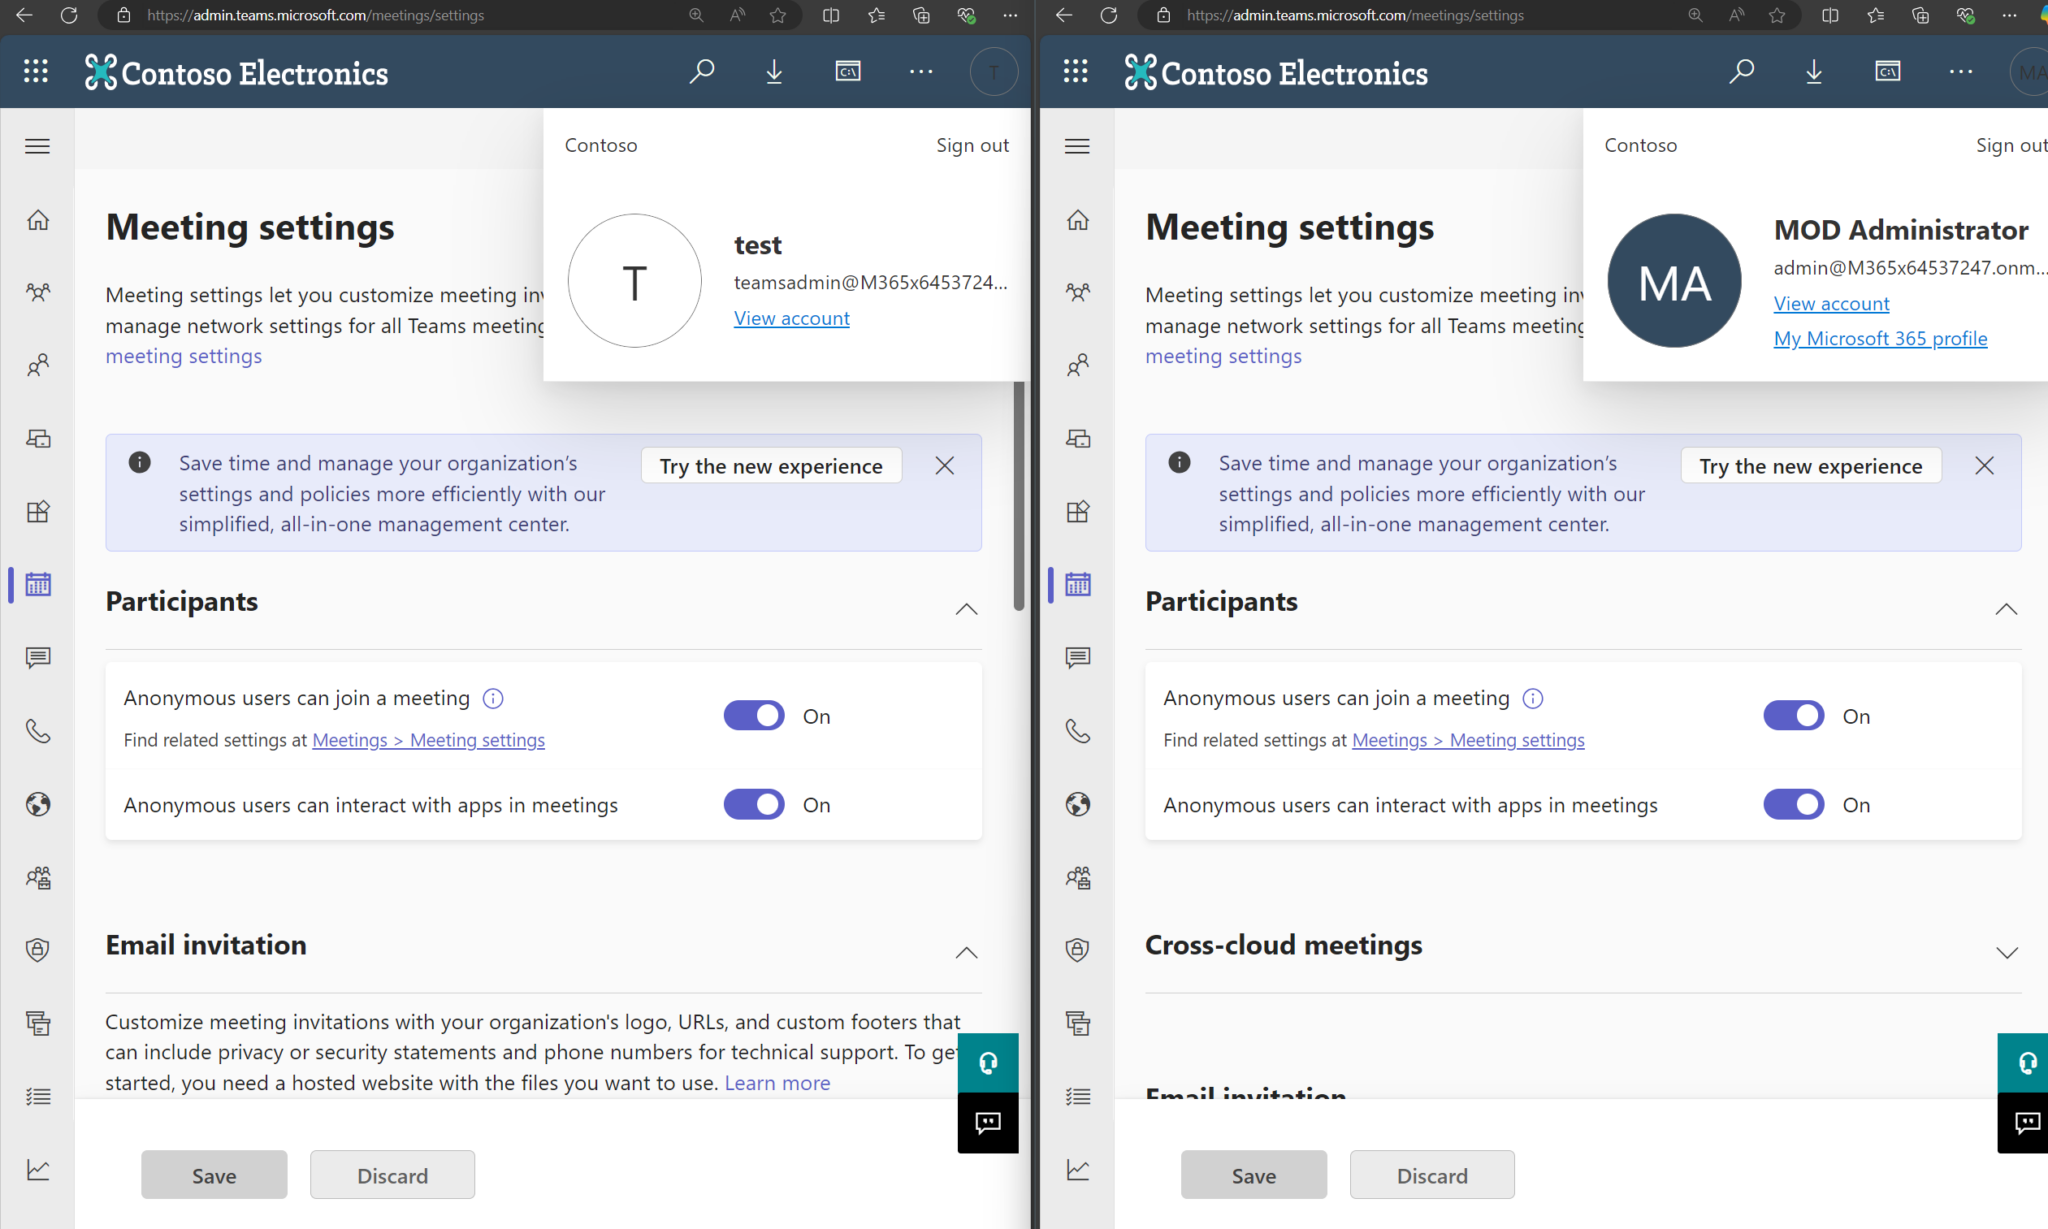The height and width of the screenshot is (1229, 2048).
Task: Open the View account link
Action: pos(791,317)
